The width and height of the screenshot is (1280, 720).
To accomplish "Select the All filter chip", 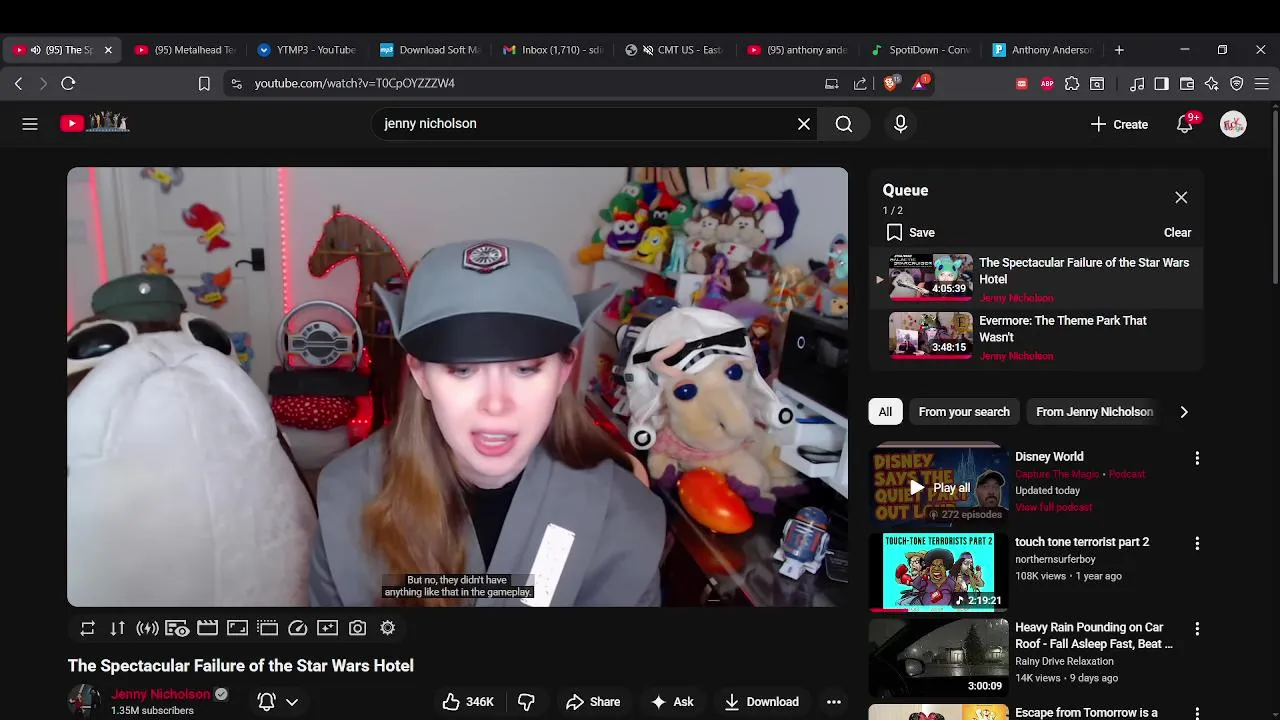I will (885, 412).
